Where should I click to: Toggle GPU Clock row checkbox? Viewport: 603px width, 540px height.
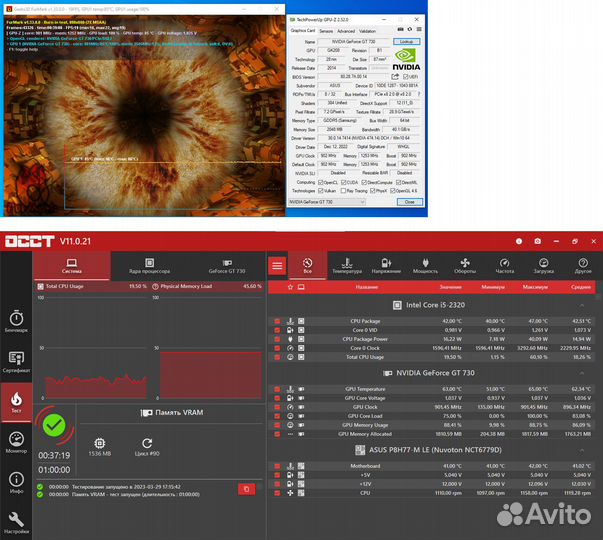tap(277, 407)
